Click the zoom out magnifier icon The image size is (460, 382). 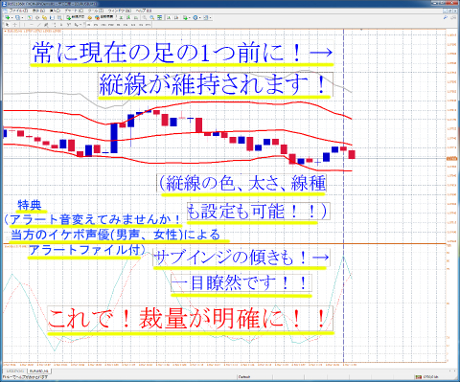click(x=152, y=17)
